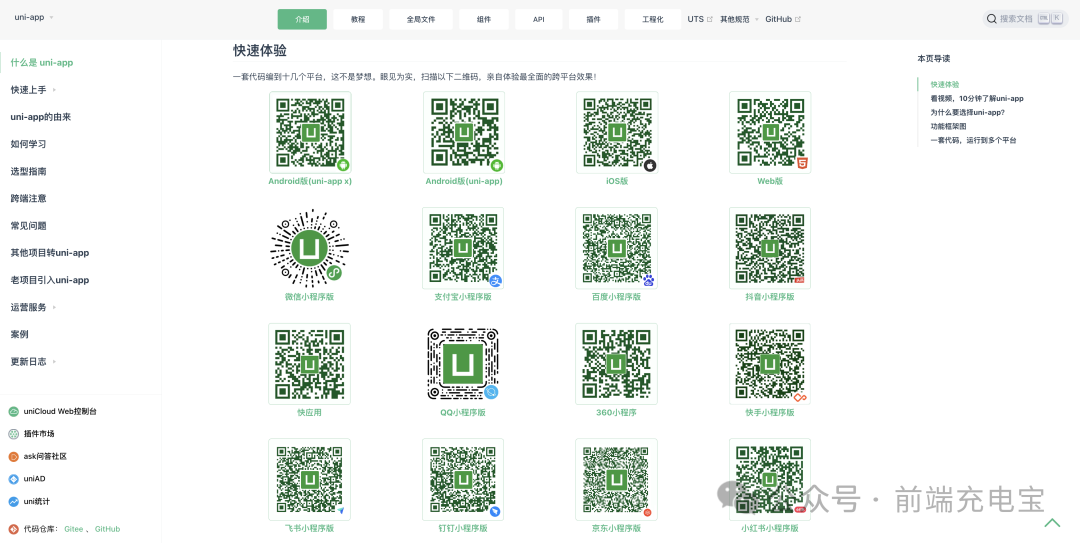Viewport: 1080px width, 543px height.
Task: Click the UTS external link icon
Action: (709, 19)
